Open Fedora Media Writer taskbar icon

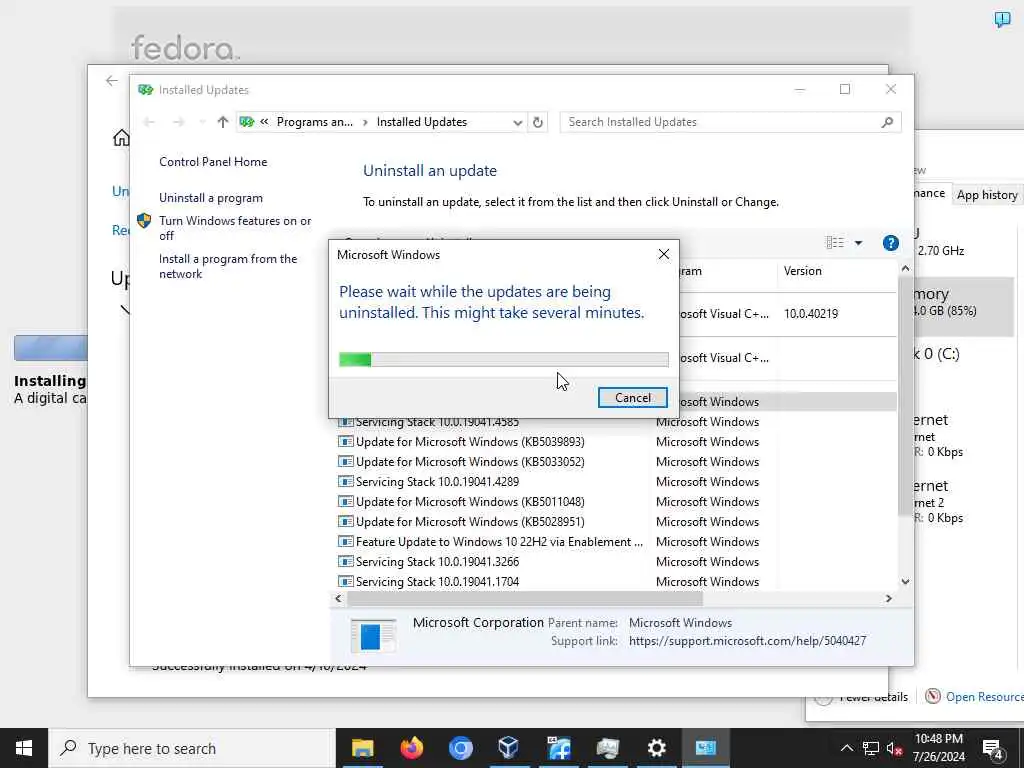[x=558, y=748]
